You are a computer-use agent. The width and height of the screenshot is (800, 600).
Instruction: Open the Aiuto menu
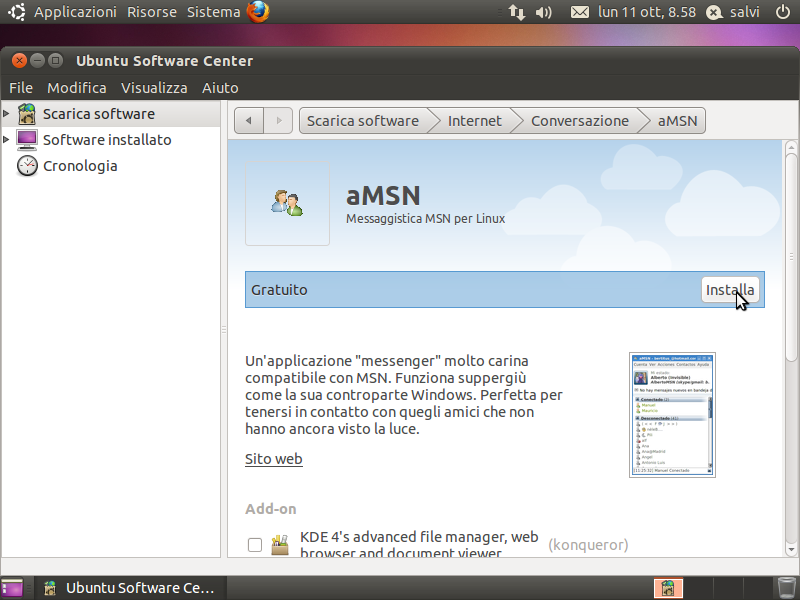tap(220, 88)
